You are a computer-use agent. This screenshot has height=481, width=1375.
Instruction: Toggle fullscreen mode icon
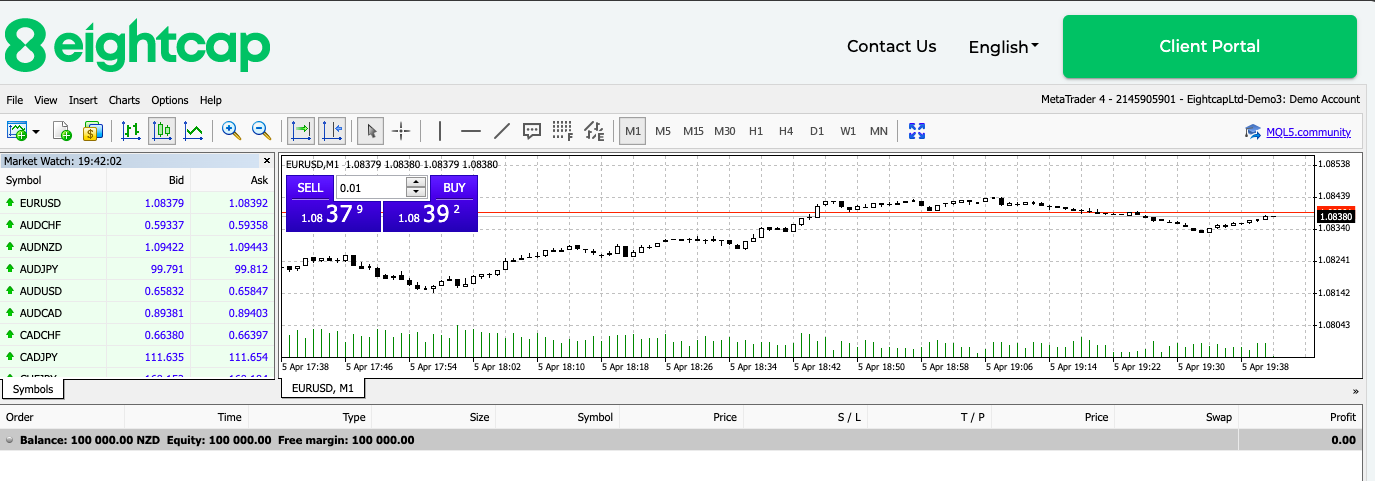click(917, 130)
